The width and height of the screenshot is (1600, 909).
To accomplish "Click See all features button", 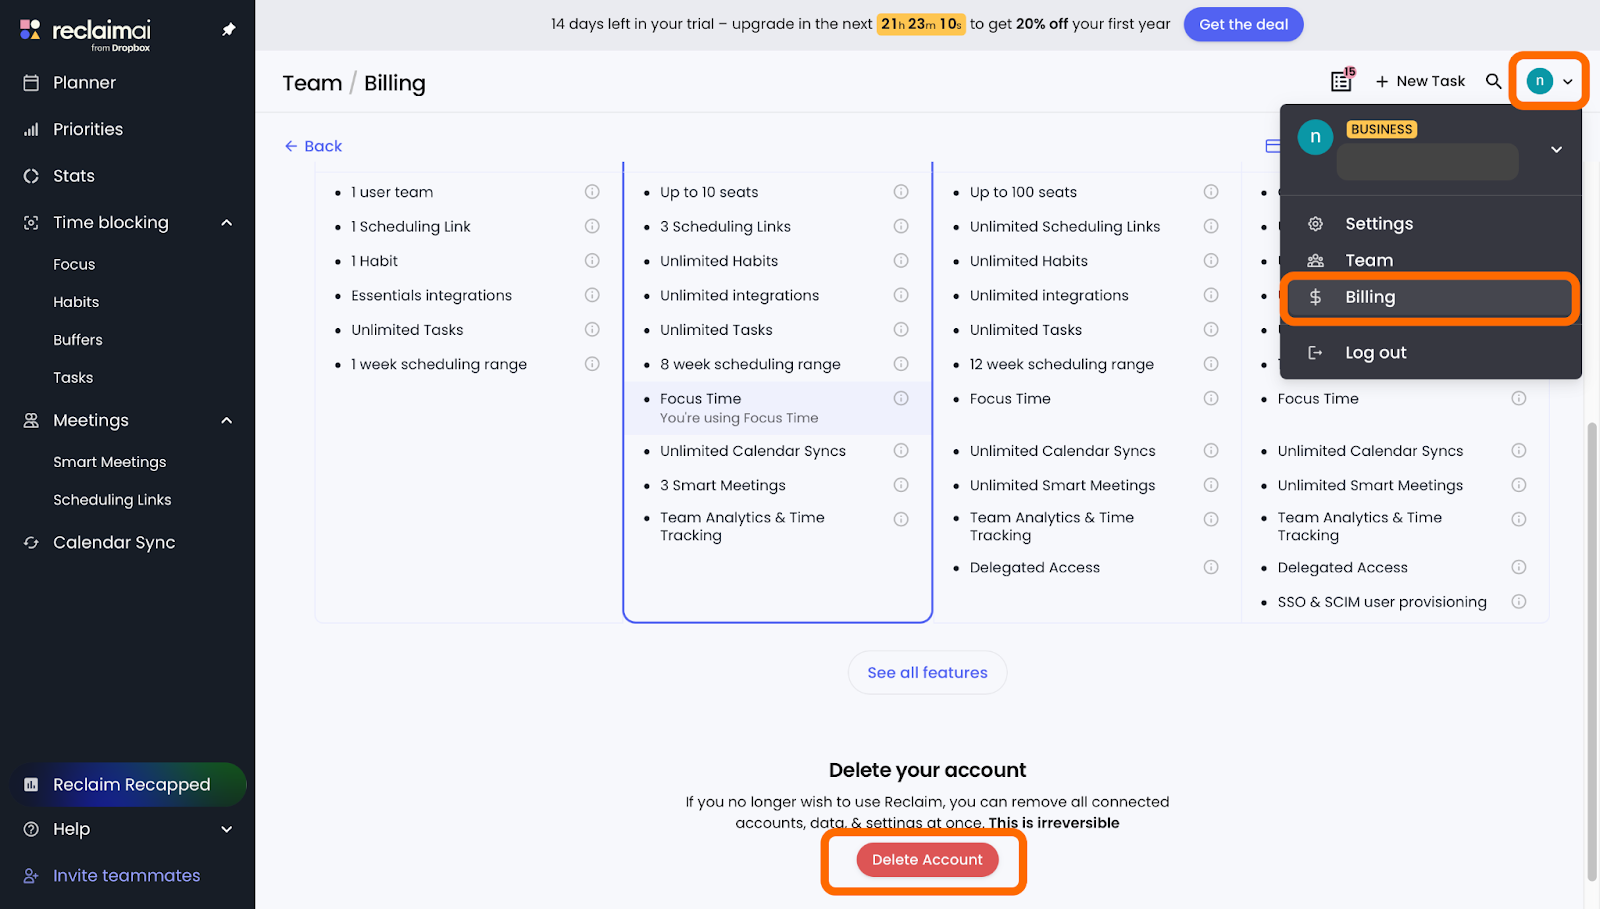I will click(927, 673).
